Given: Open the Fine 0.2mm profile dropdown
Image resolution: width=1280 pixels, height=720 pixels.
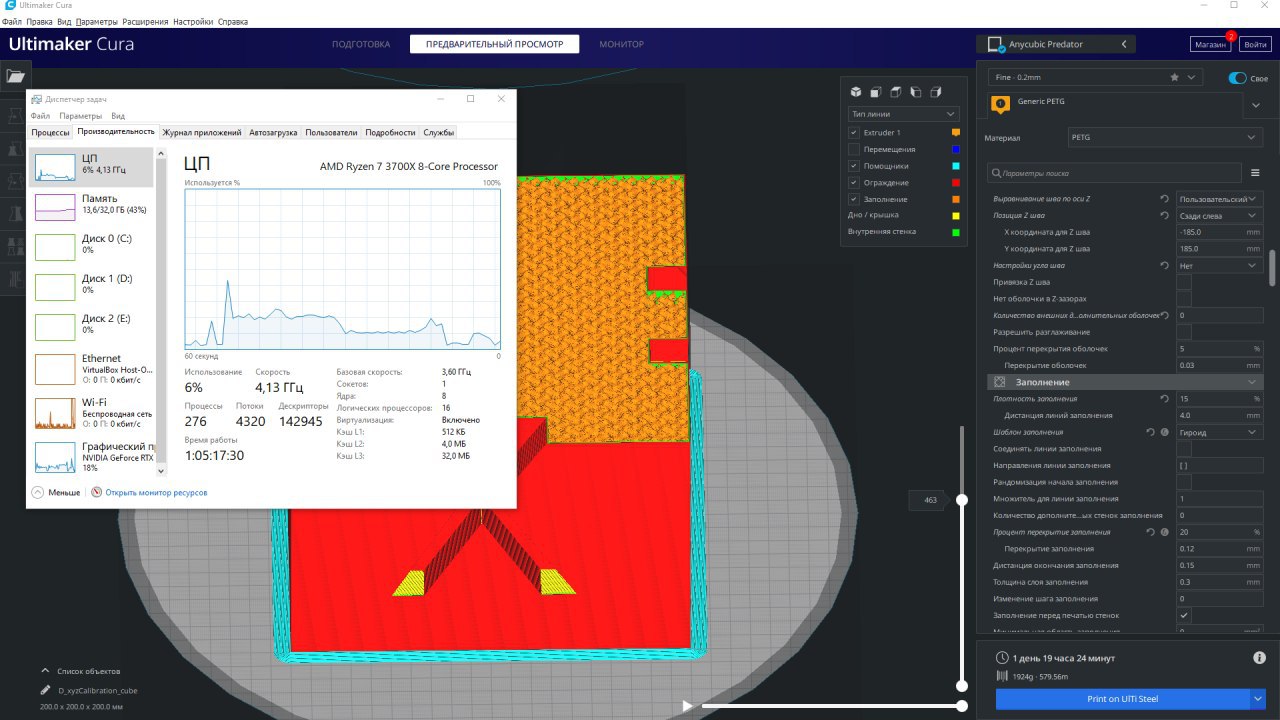Looking at the screenshot, I should [1095, 77].
